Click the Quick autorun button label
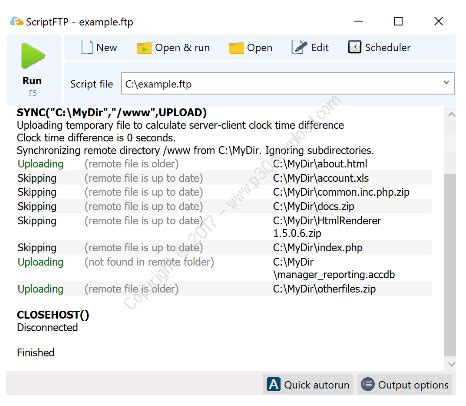This screenshot has height=406, width=466. (317, 385)
